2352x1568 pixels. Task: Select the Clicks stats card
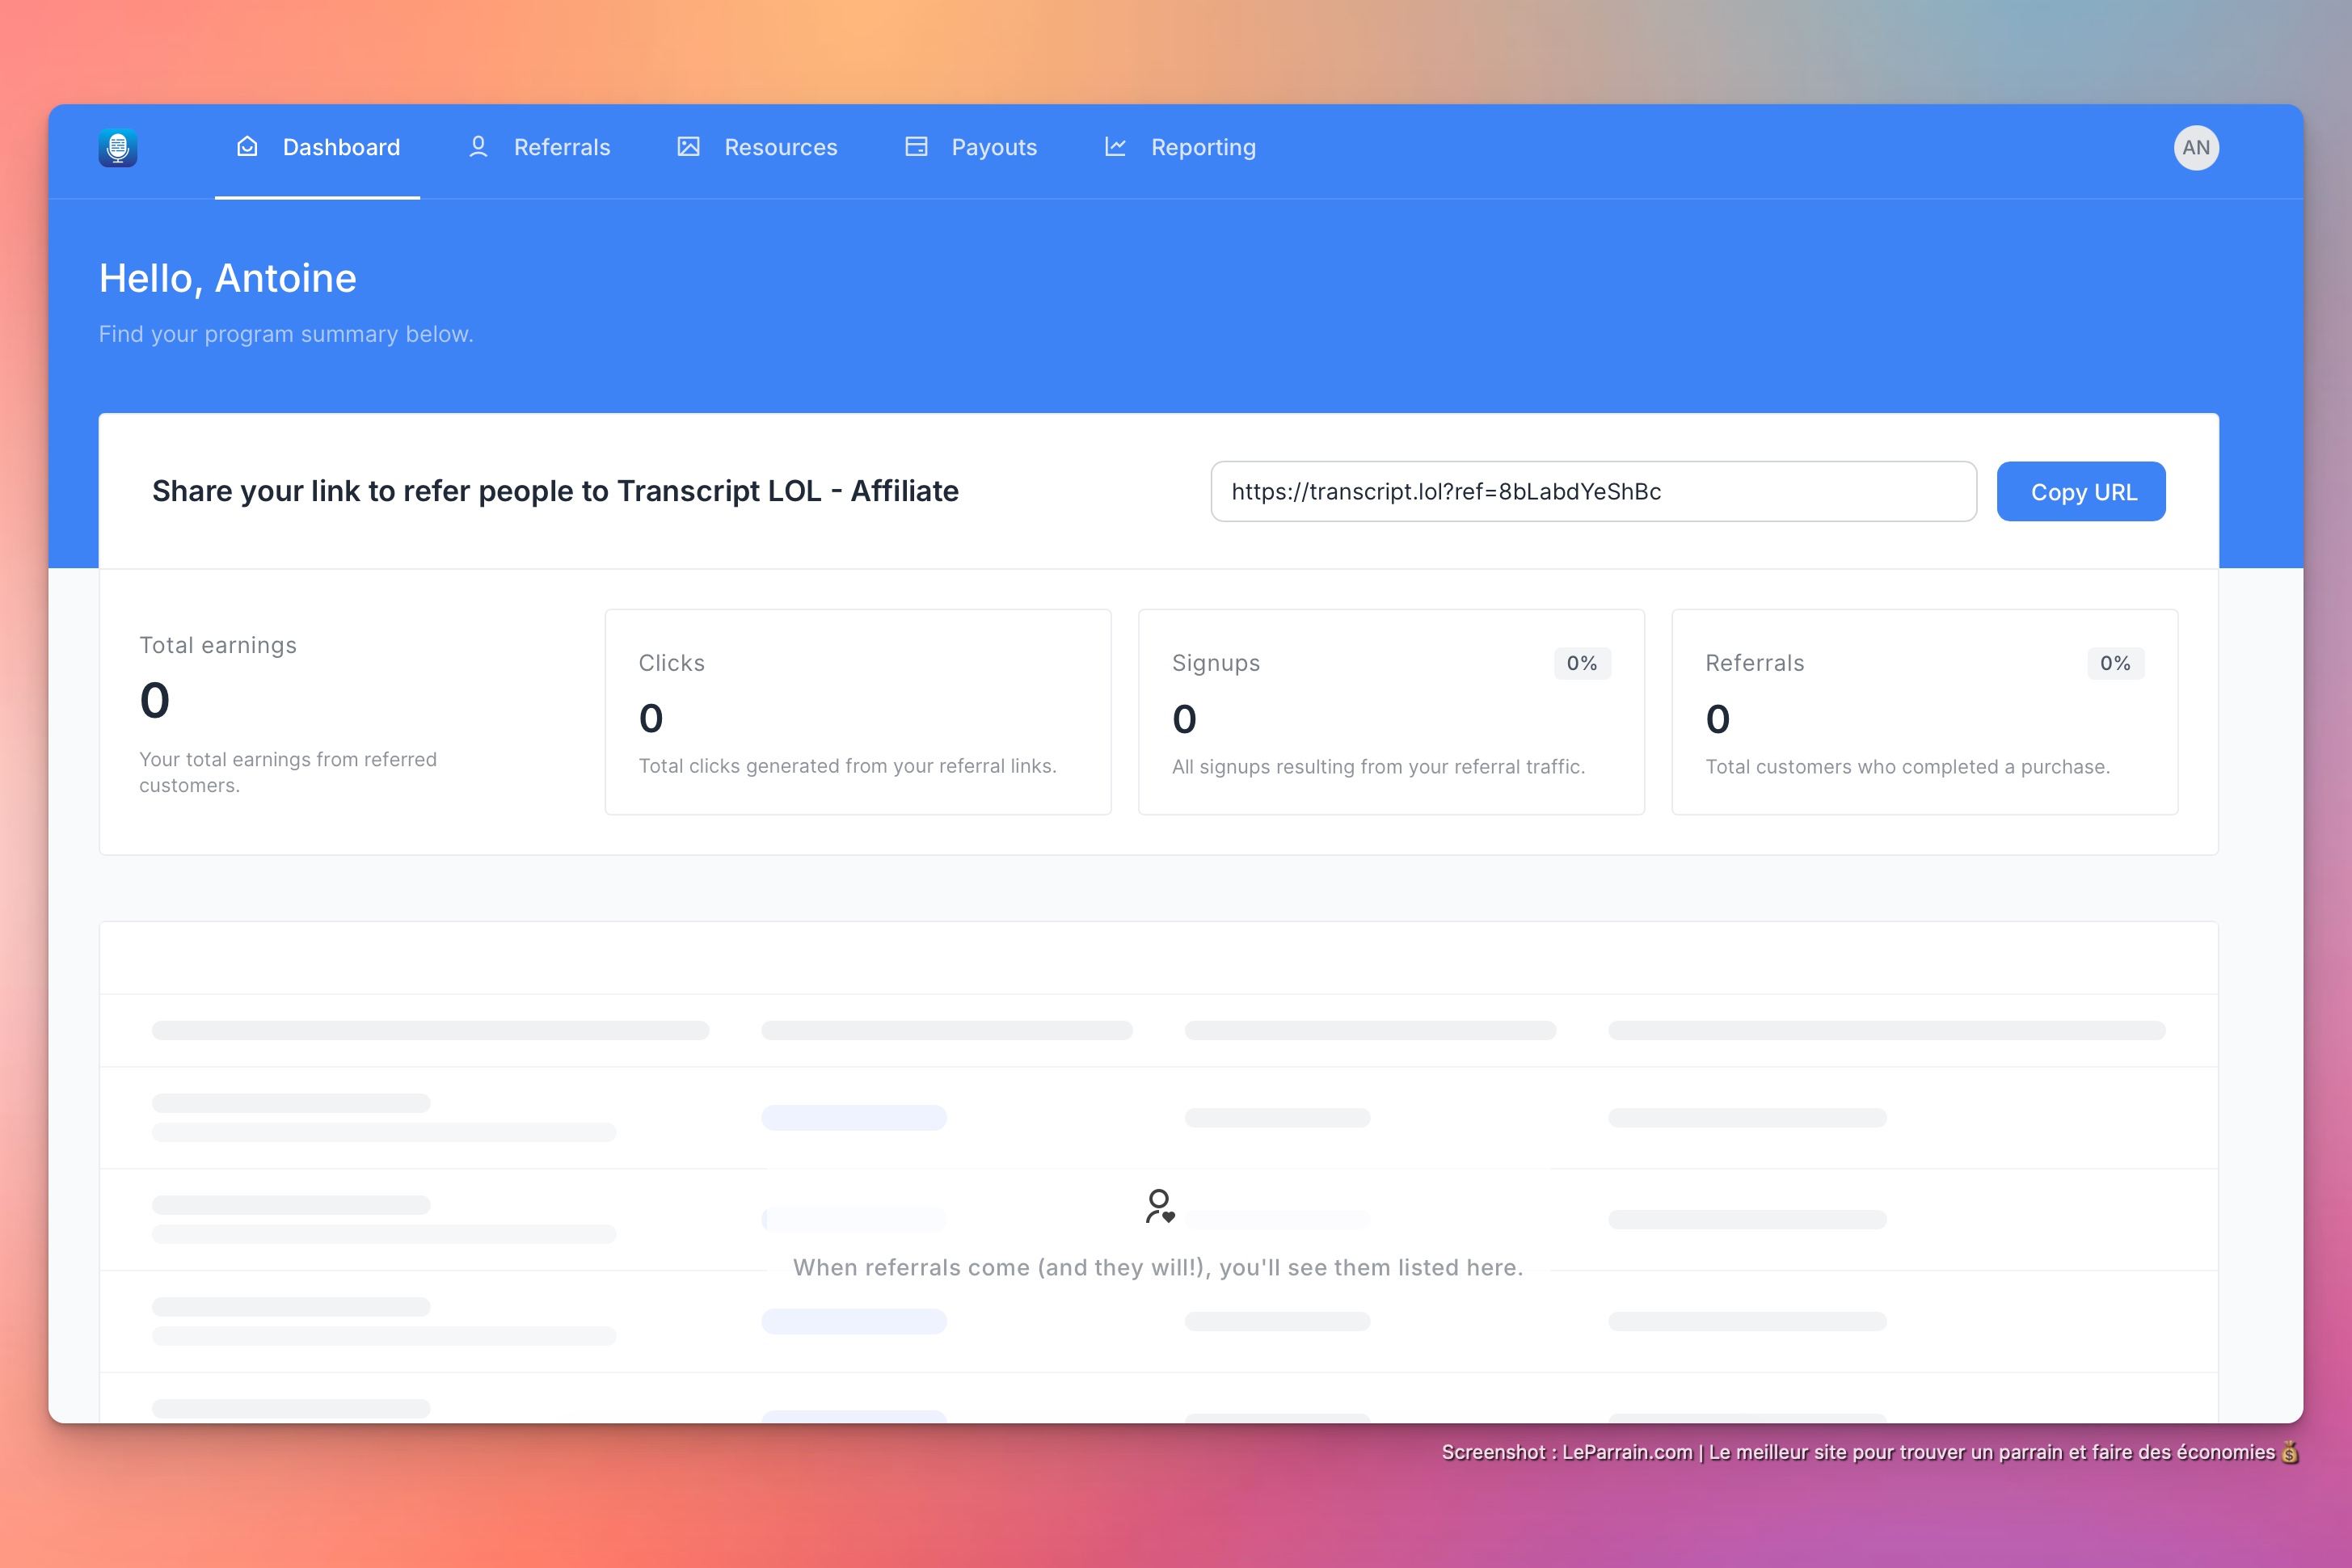[x=857, y=712]
